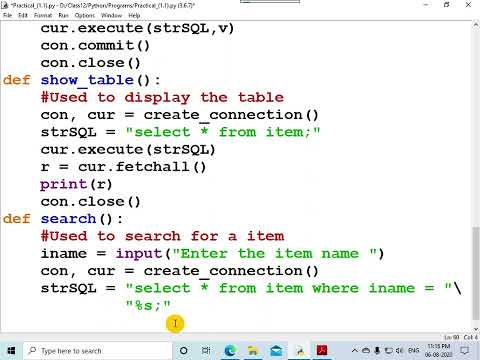
Task: Click the 'iname' variable before input
Action: [x=64, y=254]
